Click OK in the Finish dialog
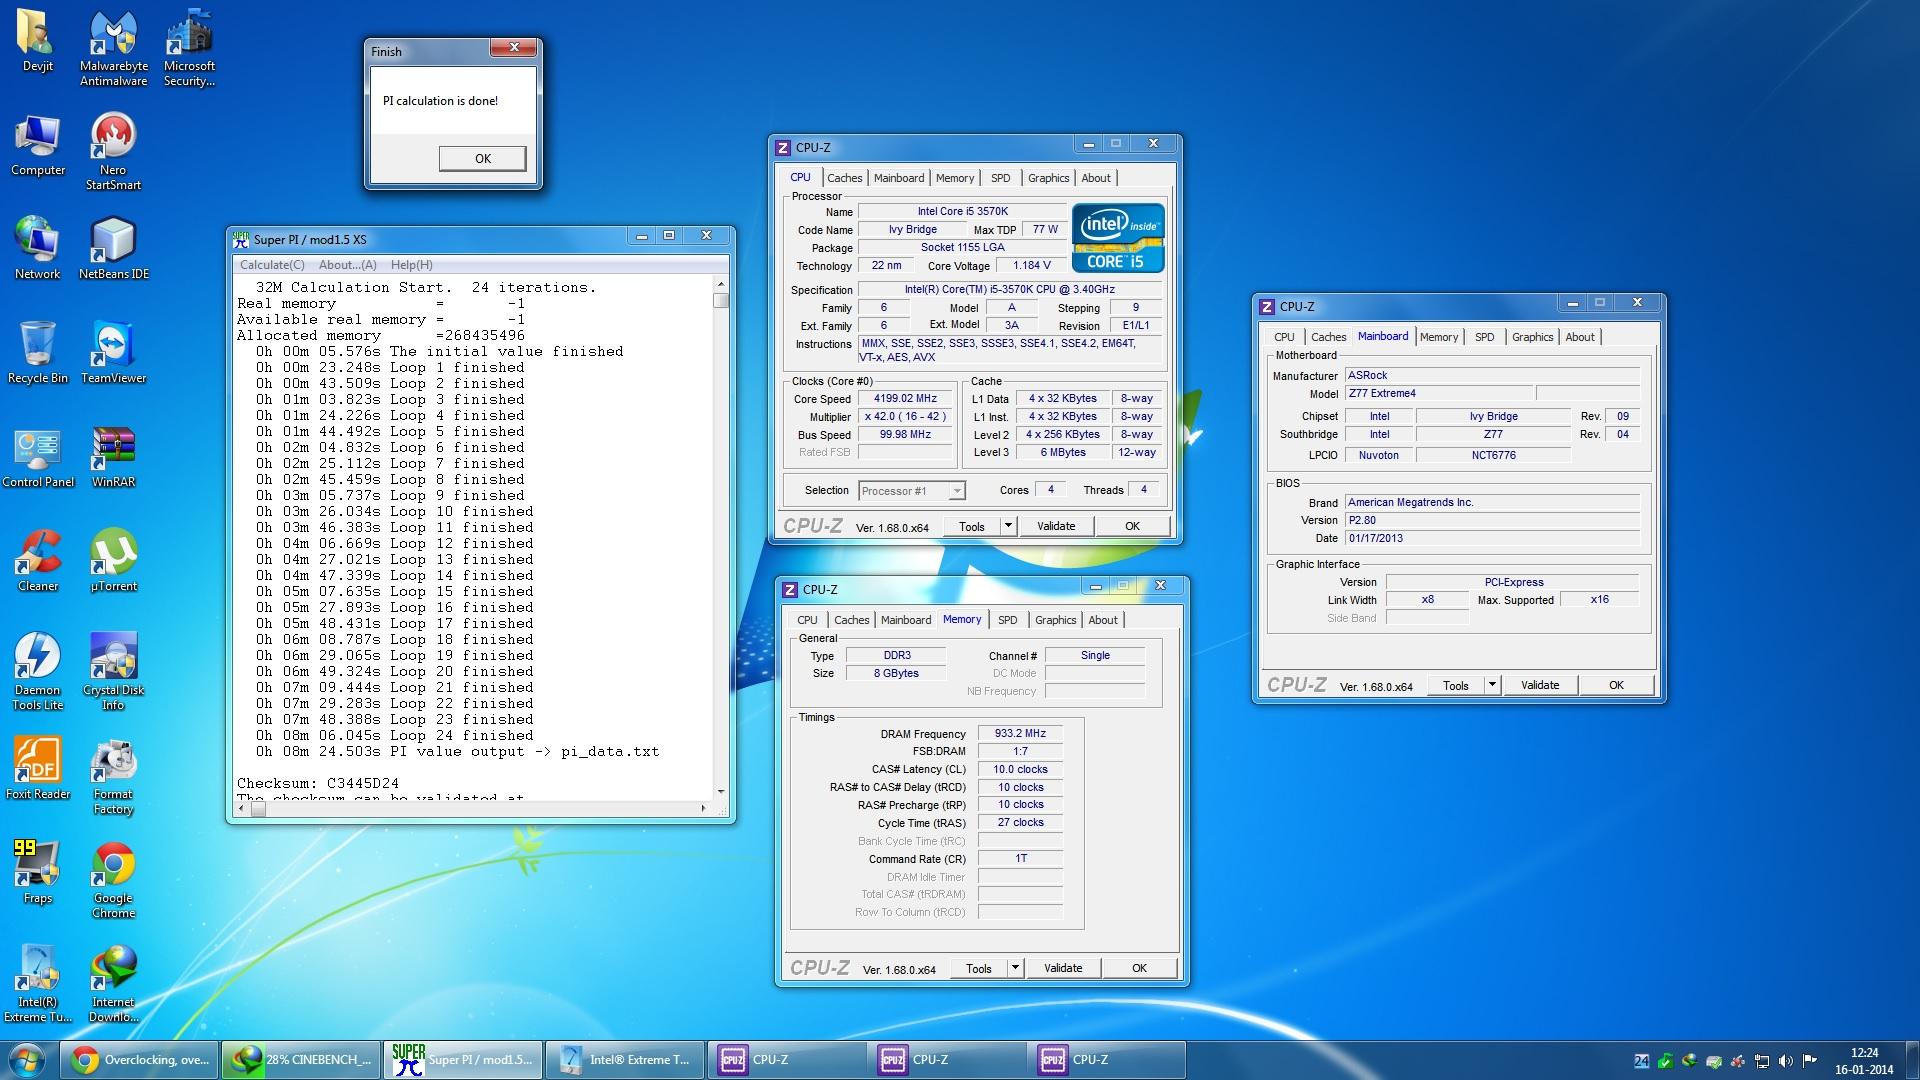The width and height of the screenshot is (1920, 1080). tap(482, 158)
